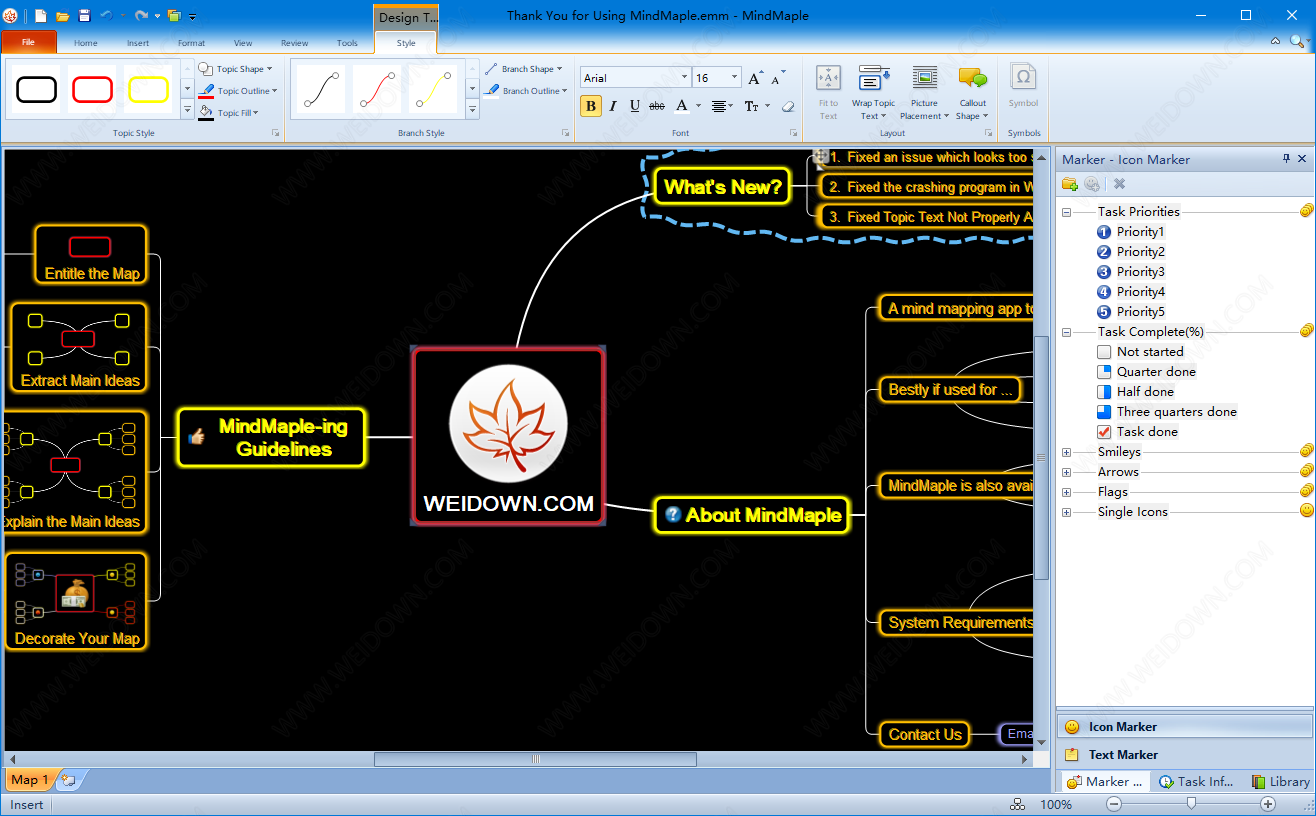1316x816 pixels.
Task: Toggle Bold formatting button
Action: 590,106
